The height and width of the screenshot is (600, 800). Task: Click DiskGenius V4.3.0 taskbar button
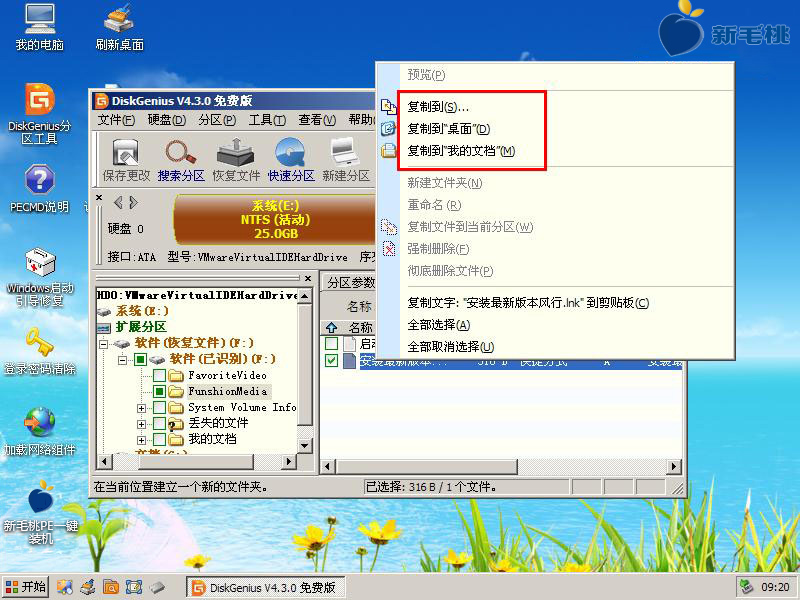(x=265, y=587)
